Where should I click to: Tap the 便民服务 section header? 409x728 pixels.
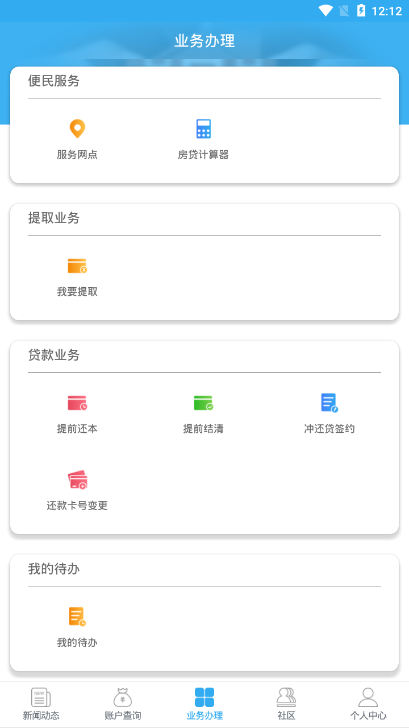click(54, 81)
